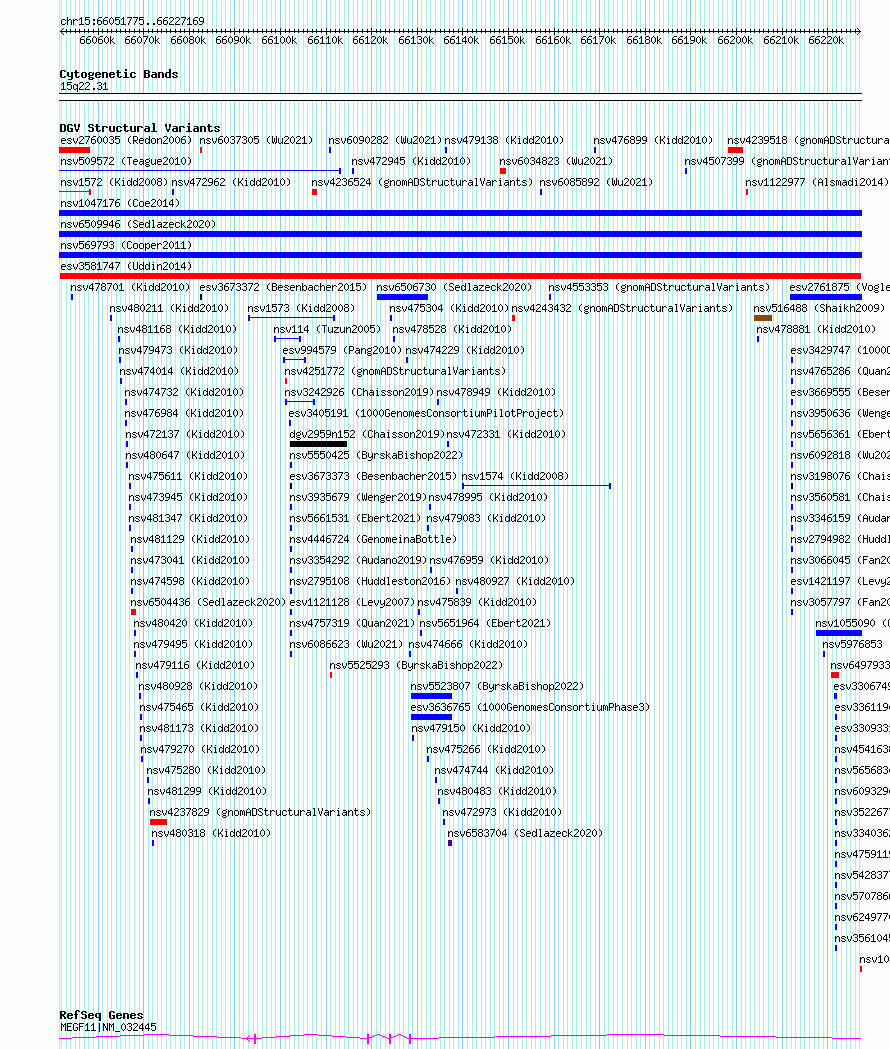Select red square under nsv6034823 (Wu2021)
890x1049 pixels.
(503, 171)
